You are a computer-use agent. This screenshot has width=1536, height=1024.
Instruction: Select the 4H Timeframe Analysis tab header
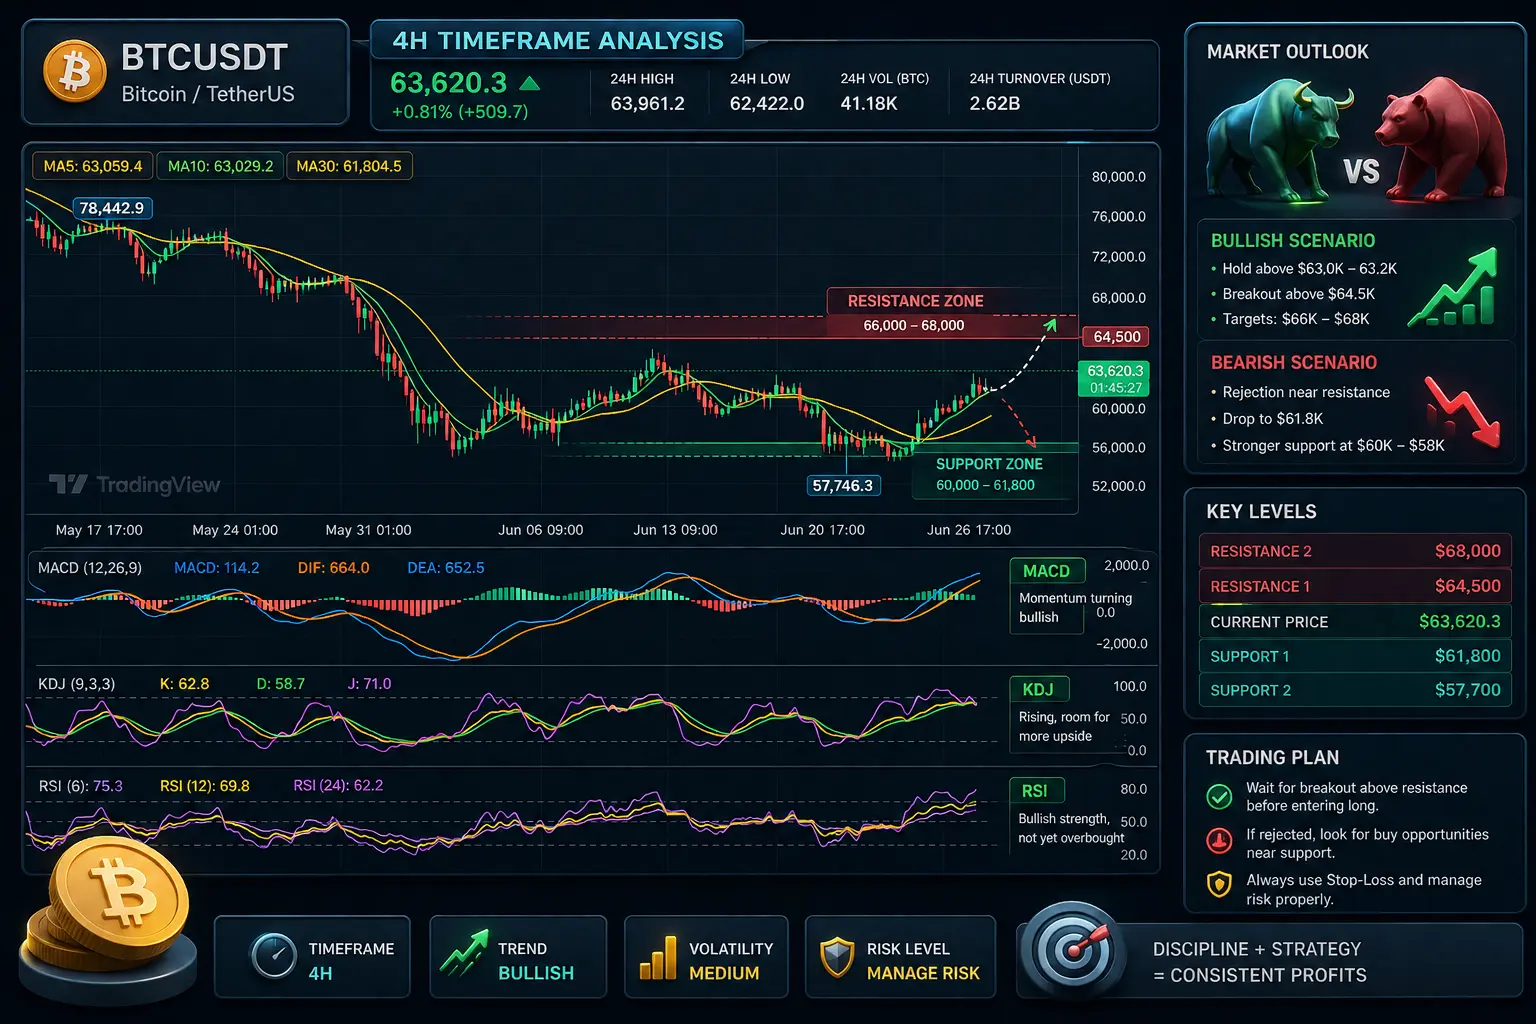(x=557, y=40)
